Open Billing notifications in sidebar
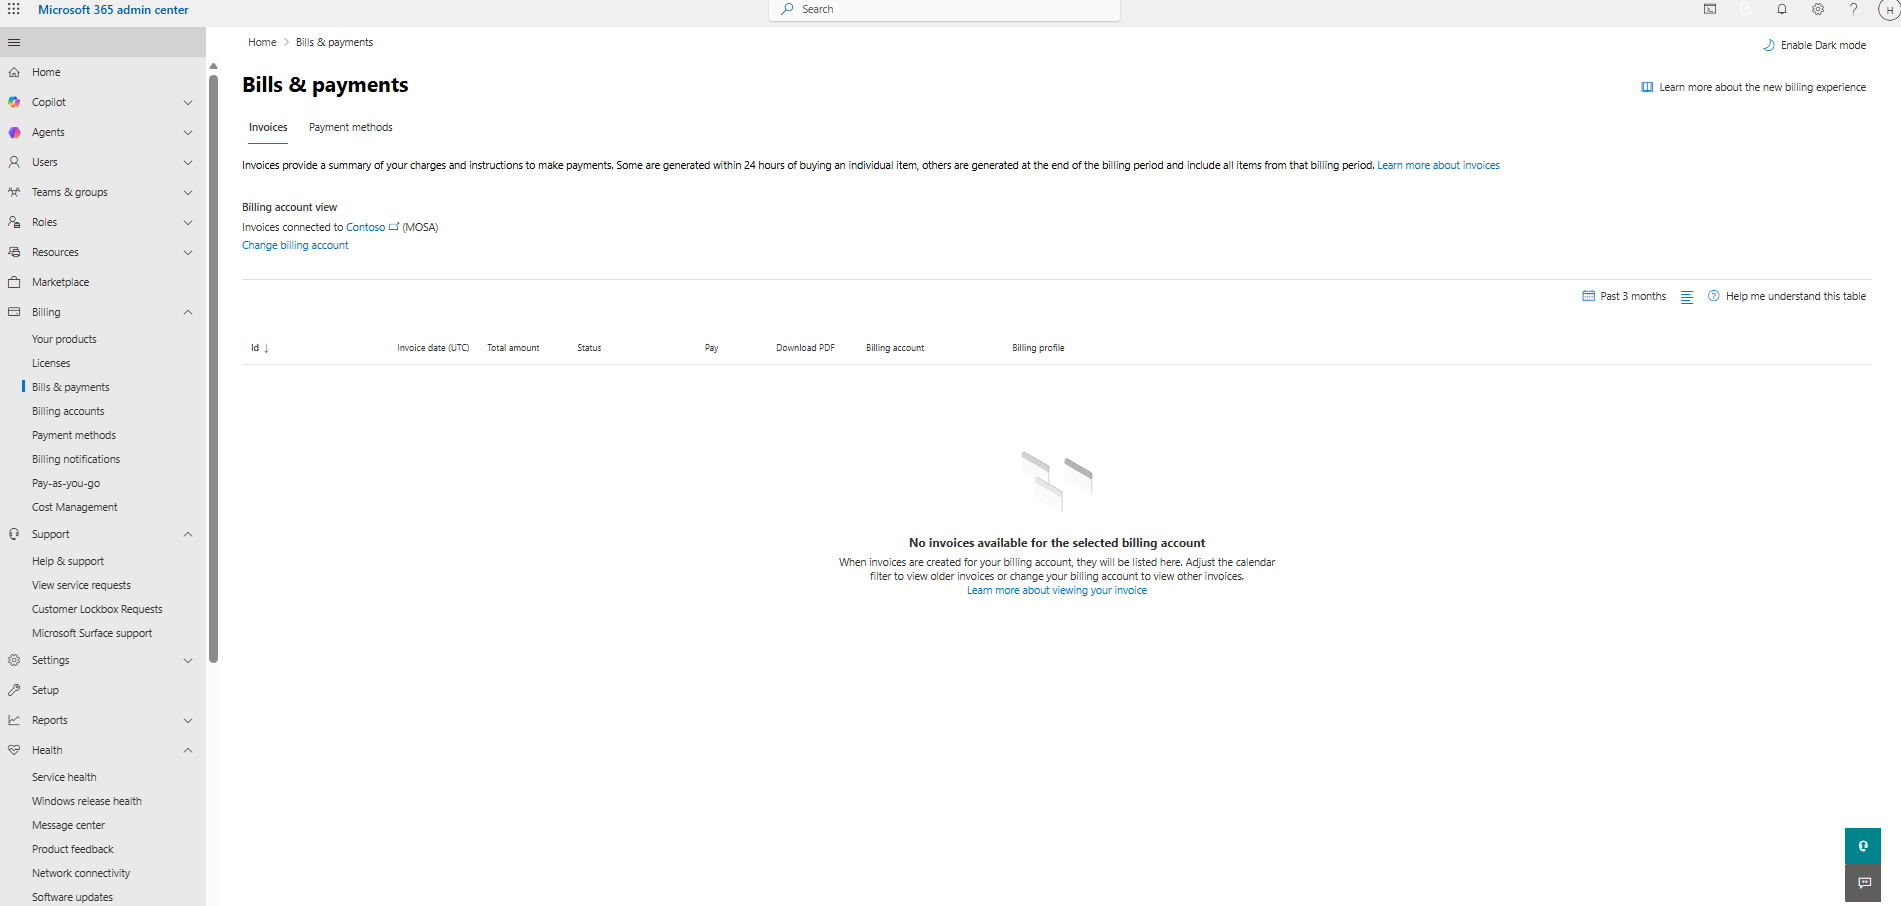Viewport: 1901px width, 906px height. (x=76, y=459)
